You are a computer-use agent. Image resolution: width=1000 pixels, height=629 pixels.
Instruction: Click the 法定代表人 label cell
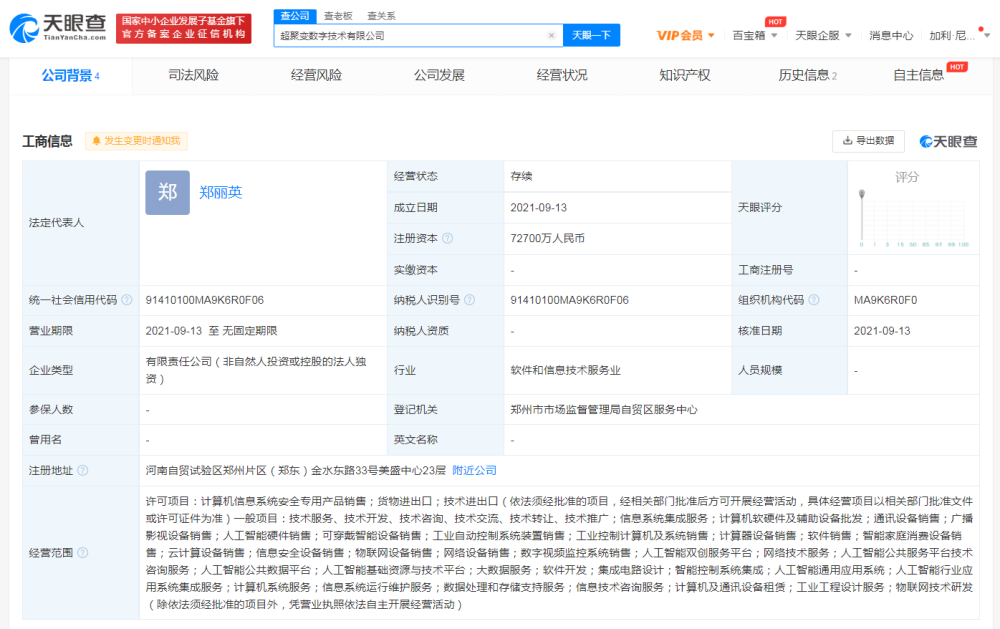tap(81, 223)
